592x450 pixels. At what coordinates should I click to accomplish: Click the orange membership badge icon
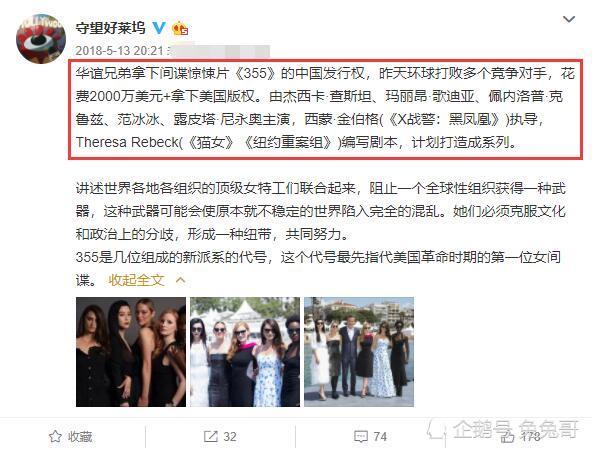[x=180, y=28]
